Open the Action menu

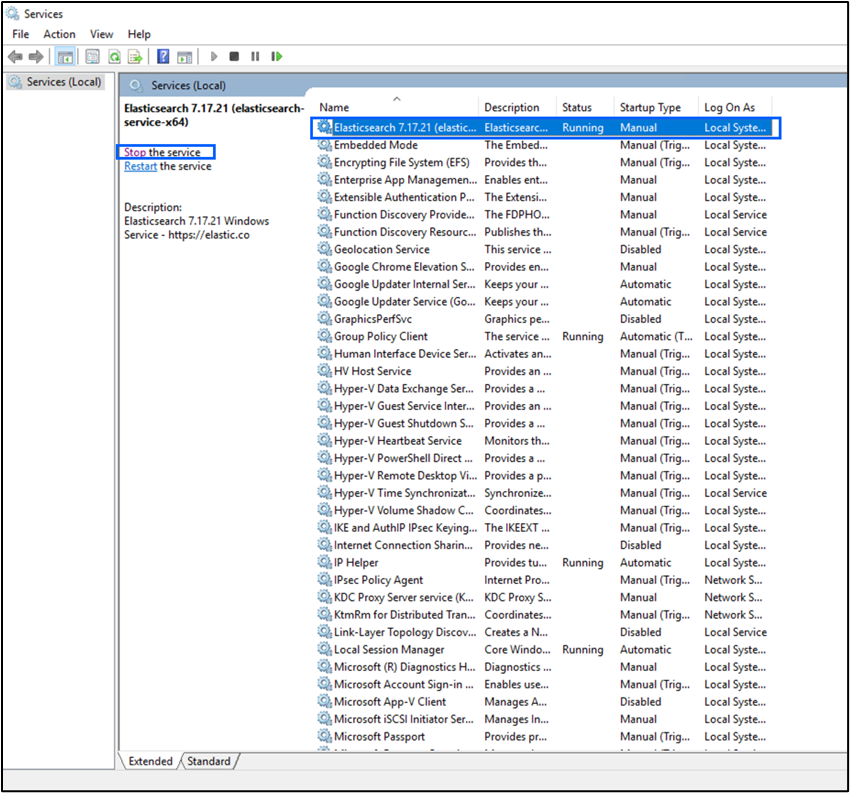[59, 33]
